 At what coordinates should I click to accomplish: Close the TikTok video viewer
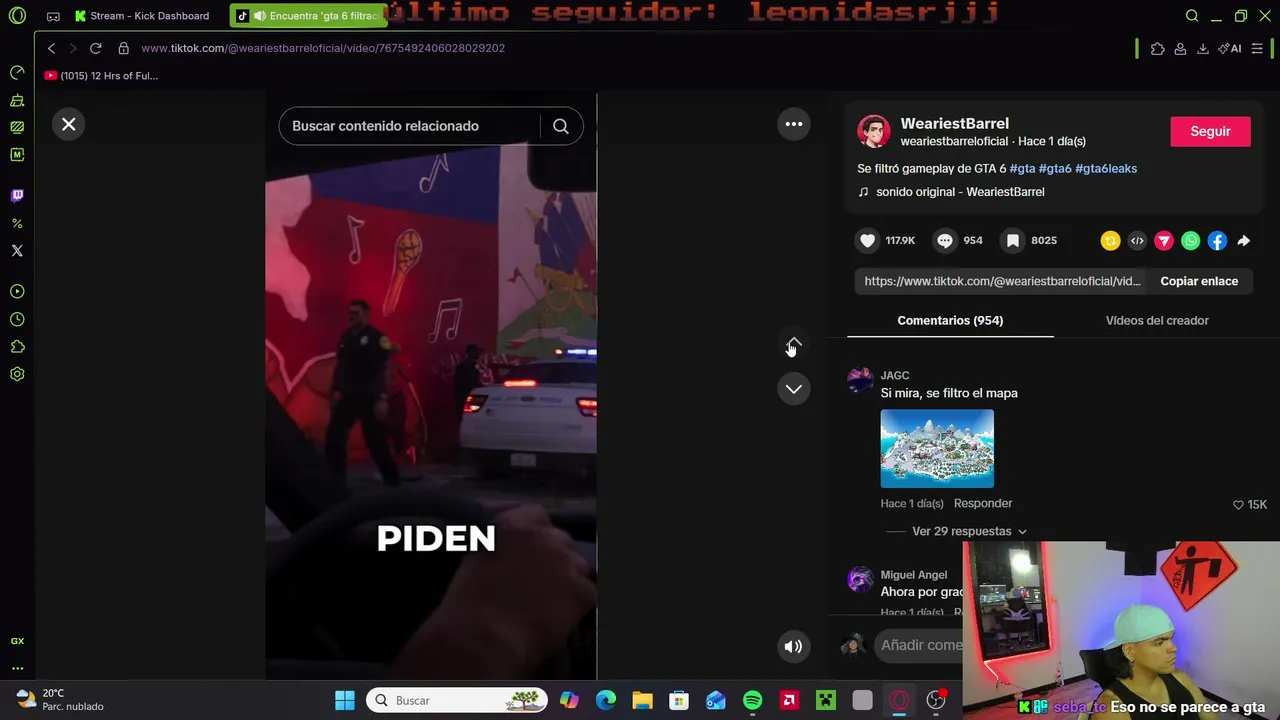[x=69, y=124]
